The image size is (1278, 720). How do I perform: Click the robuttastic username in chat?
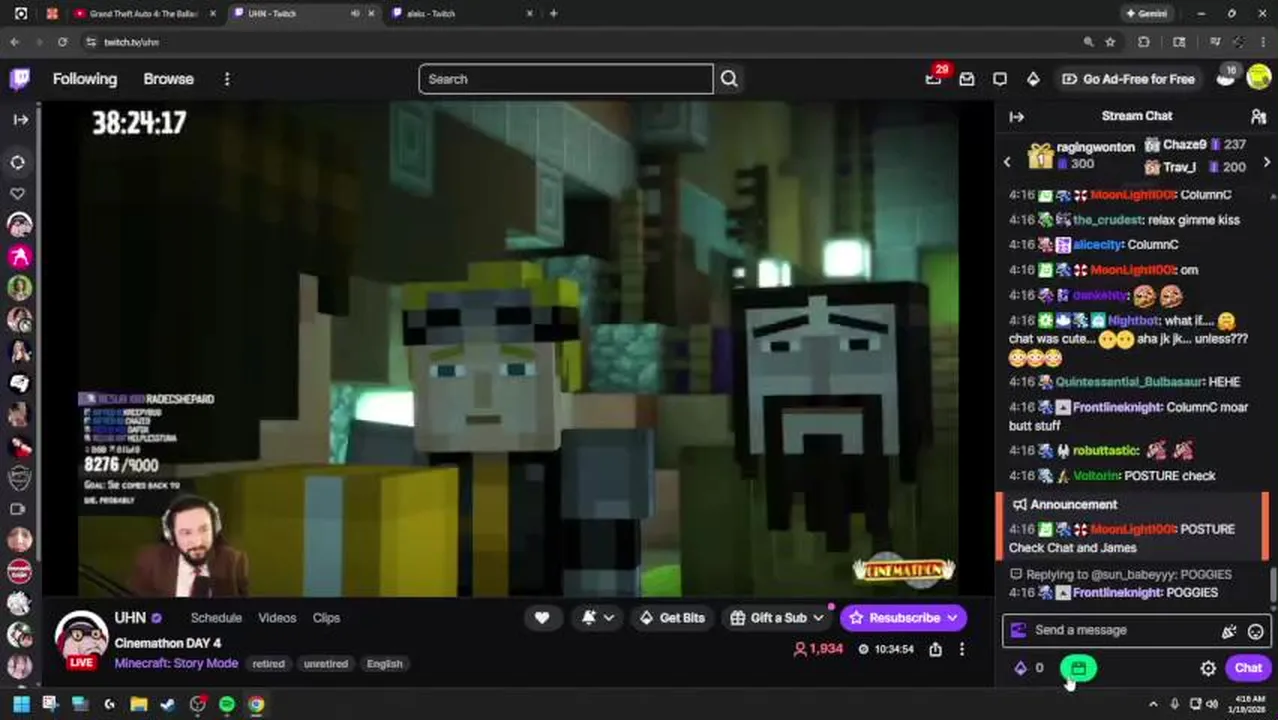click(1106, 451)
